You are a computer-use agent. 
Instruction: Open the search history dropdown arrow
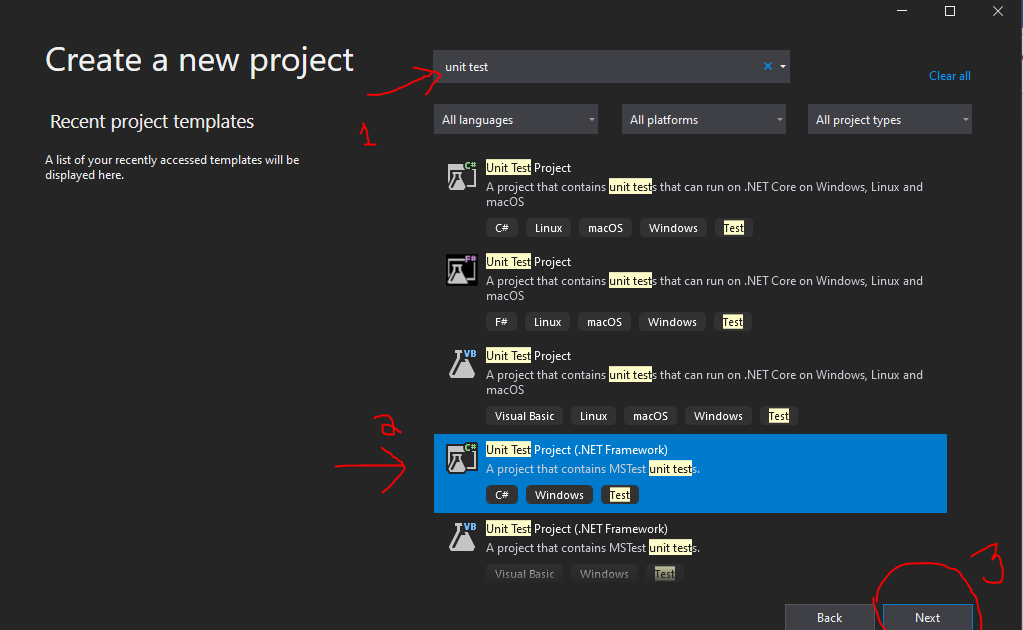click(781, 66)
